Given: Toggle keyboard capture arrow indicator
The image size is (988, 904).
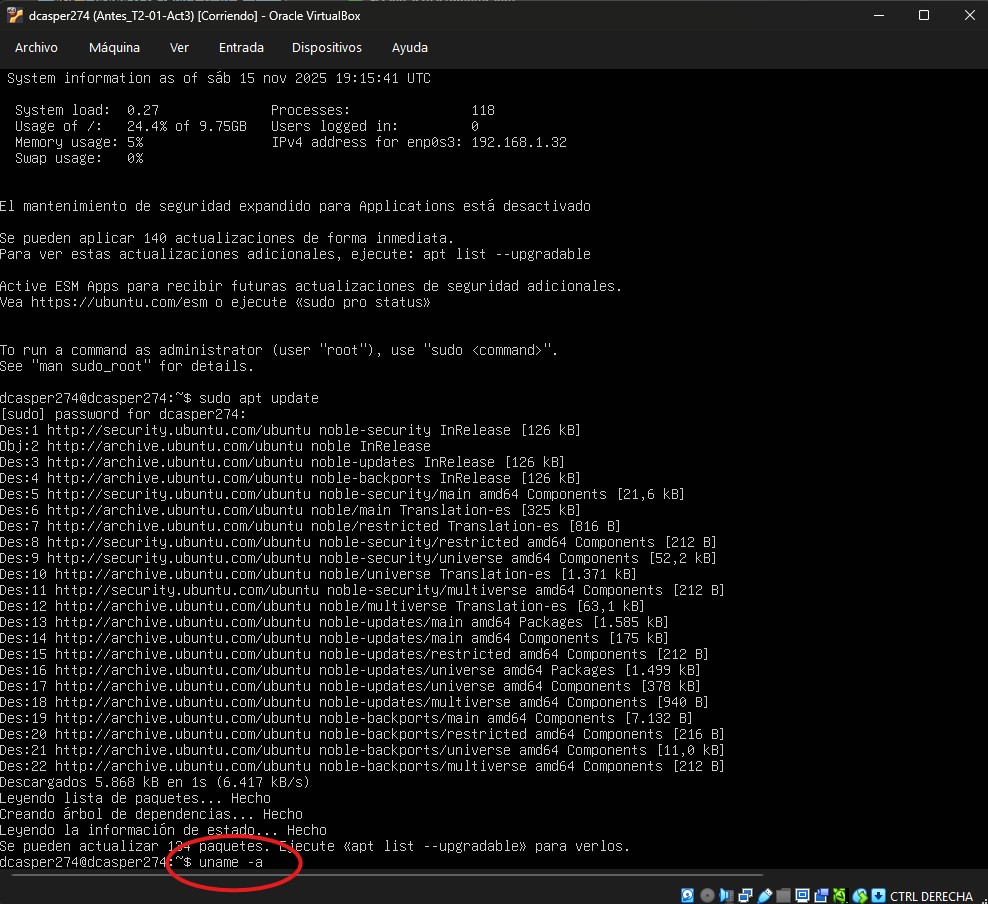Looking at the screenshot, I should (878, 895).
